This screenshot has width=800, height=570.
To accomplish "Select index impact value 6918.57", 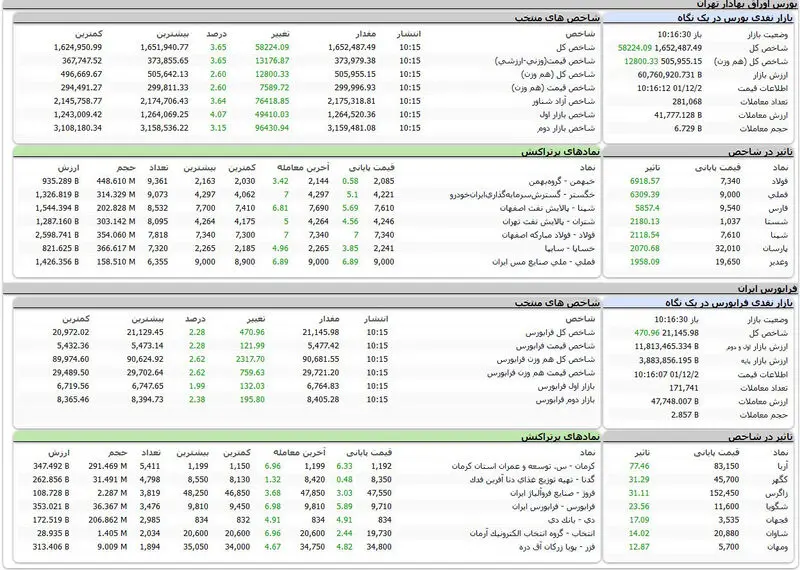I will pyautogui.click(x=644, y=181).
